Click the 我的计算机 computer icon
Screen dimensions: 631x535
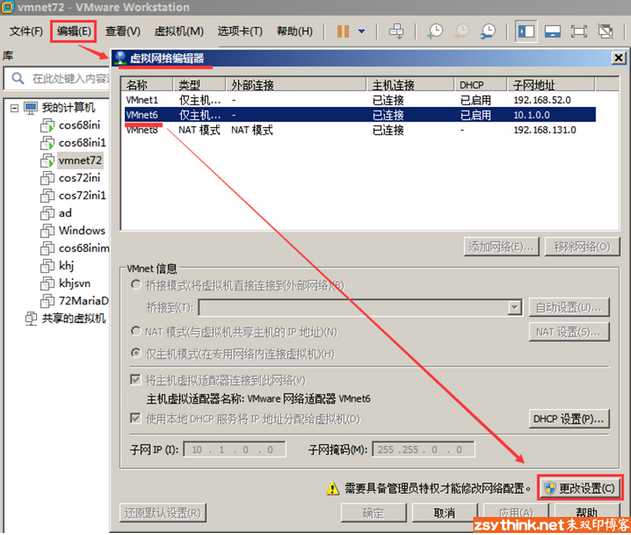(31, 108)
